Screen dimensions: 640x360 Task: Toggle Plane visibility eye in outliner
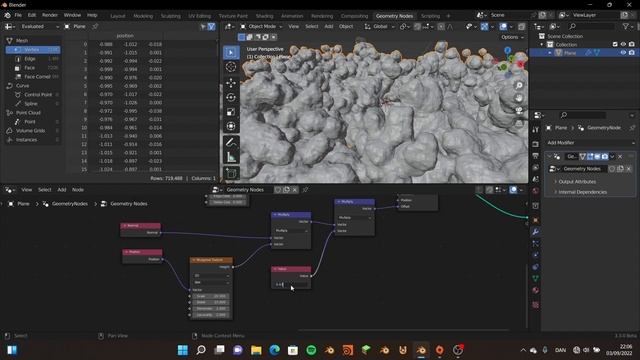coord(623,53)
